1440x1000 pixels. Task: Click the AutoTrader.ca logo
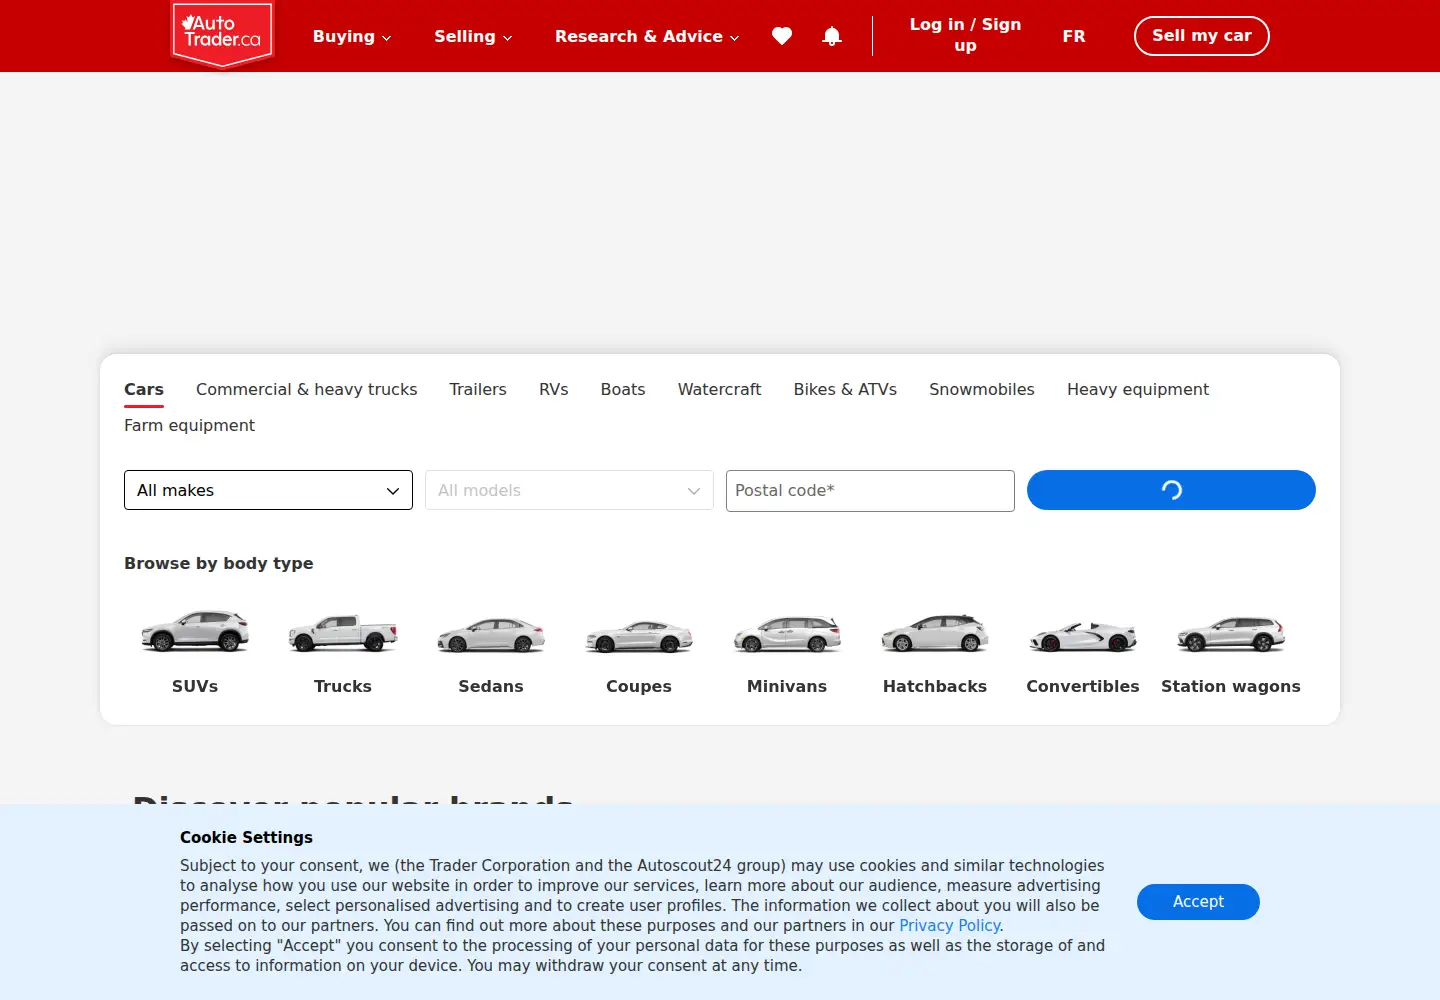(x=222, y=36)
